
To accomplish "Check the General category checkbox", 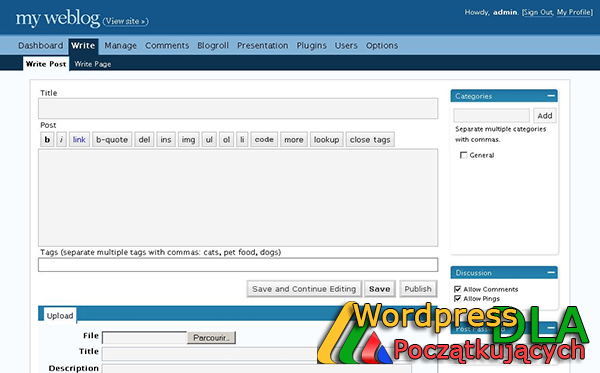I will [x=463, y=155].
